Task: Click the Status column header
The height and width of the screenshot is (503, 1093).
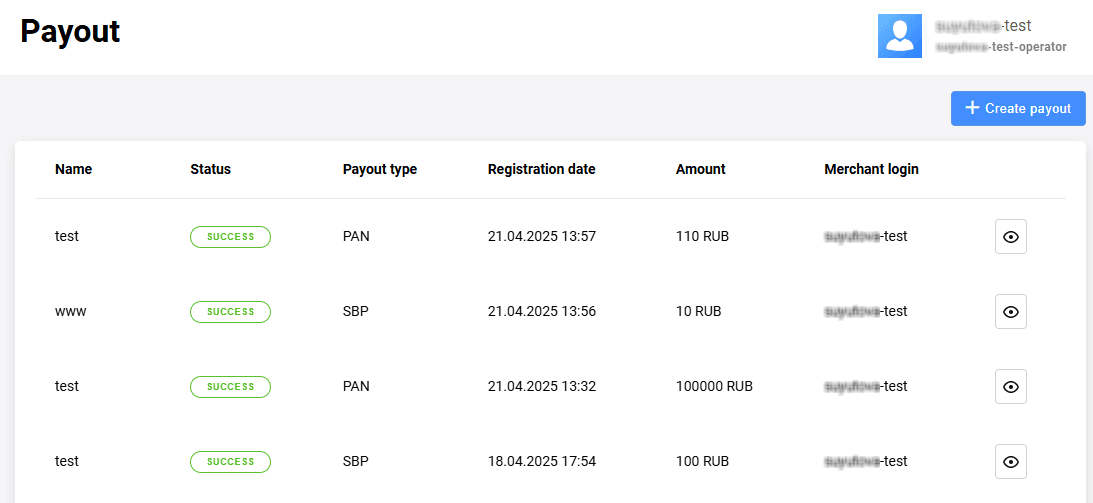Action: tap(211, 169)
